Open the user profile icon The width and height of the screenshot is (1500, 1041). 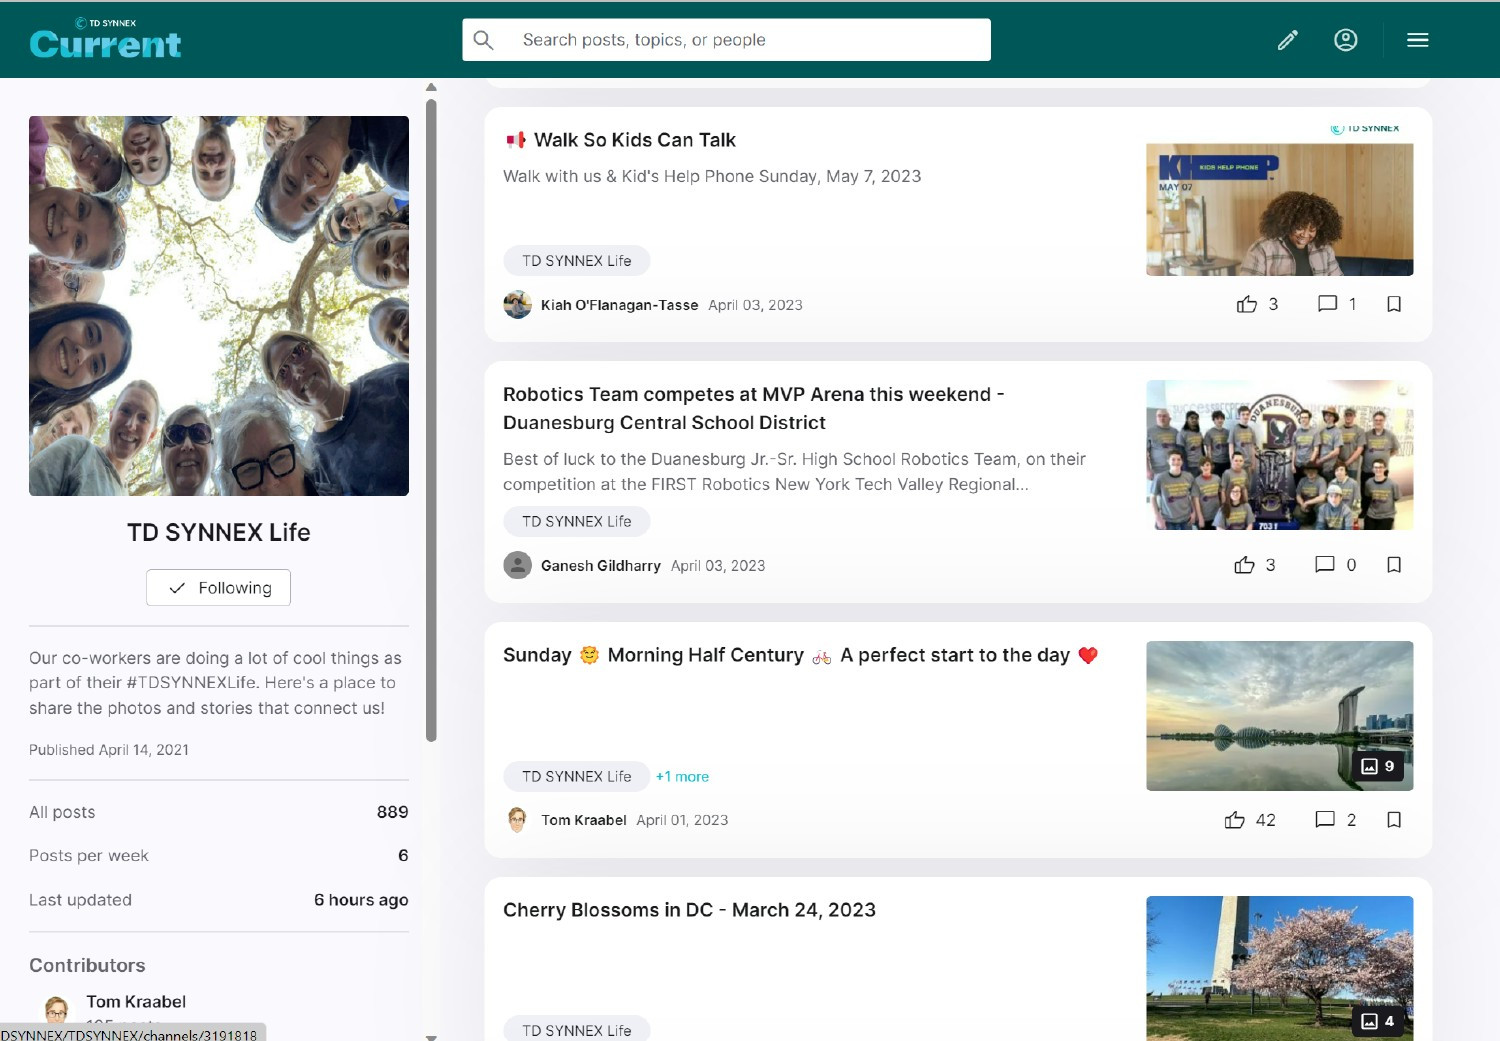(x=1345, y=40)
